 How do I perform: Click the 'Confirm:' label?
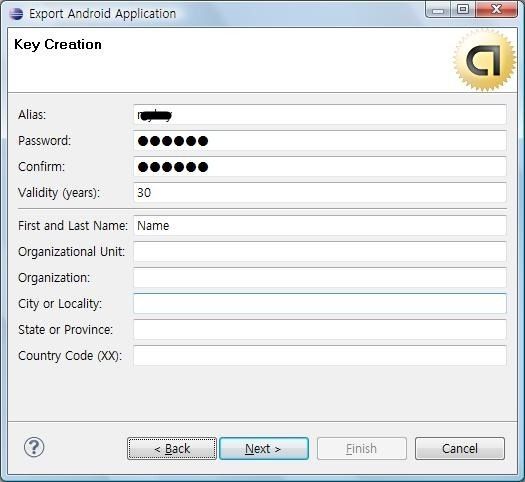[42, 167]
